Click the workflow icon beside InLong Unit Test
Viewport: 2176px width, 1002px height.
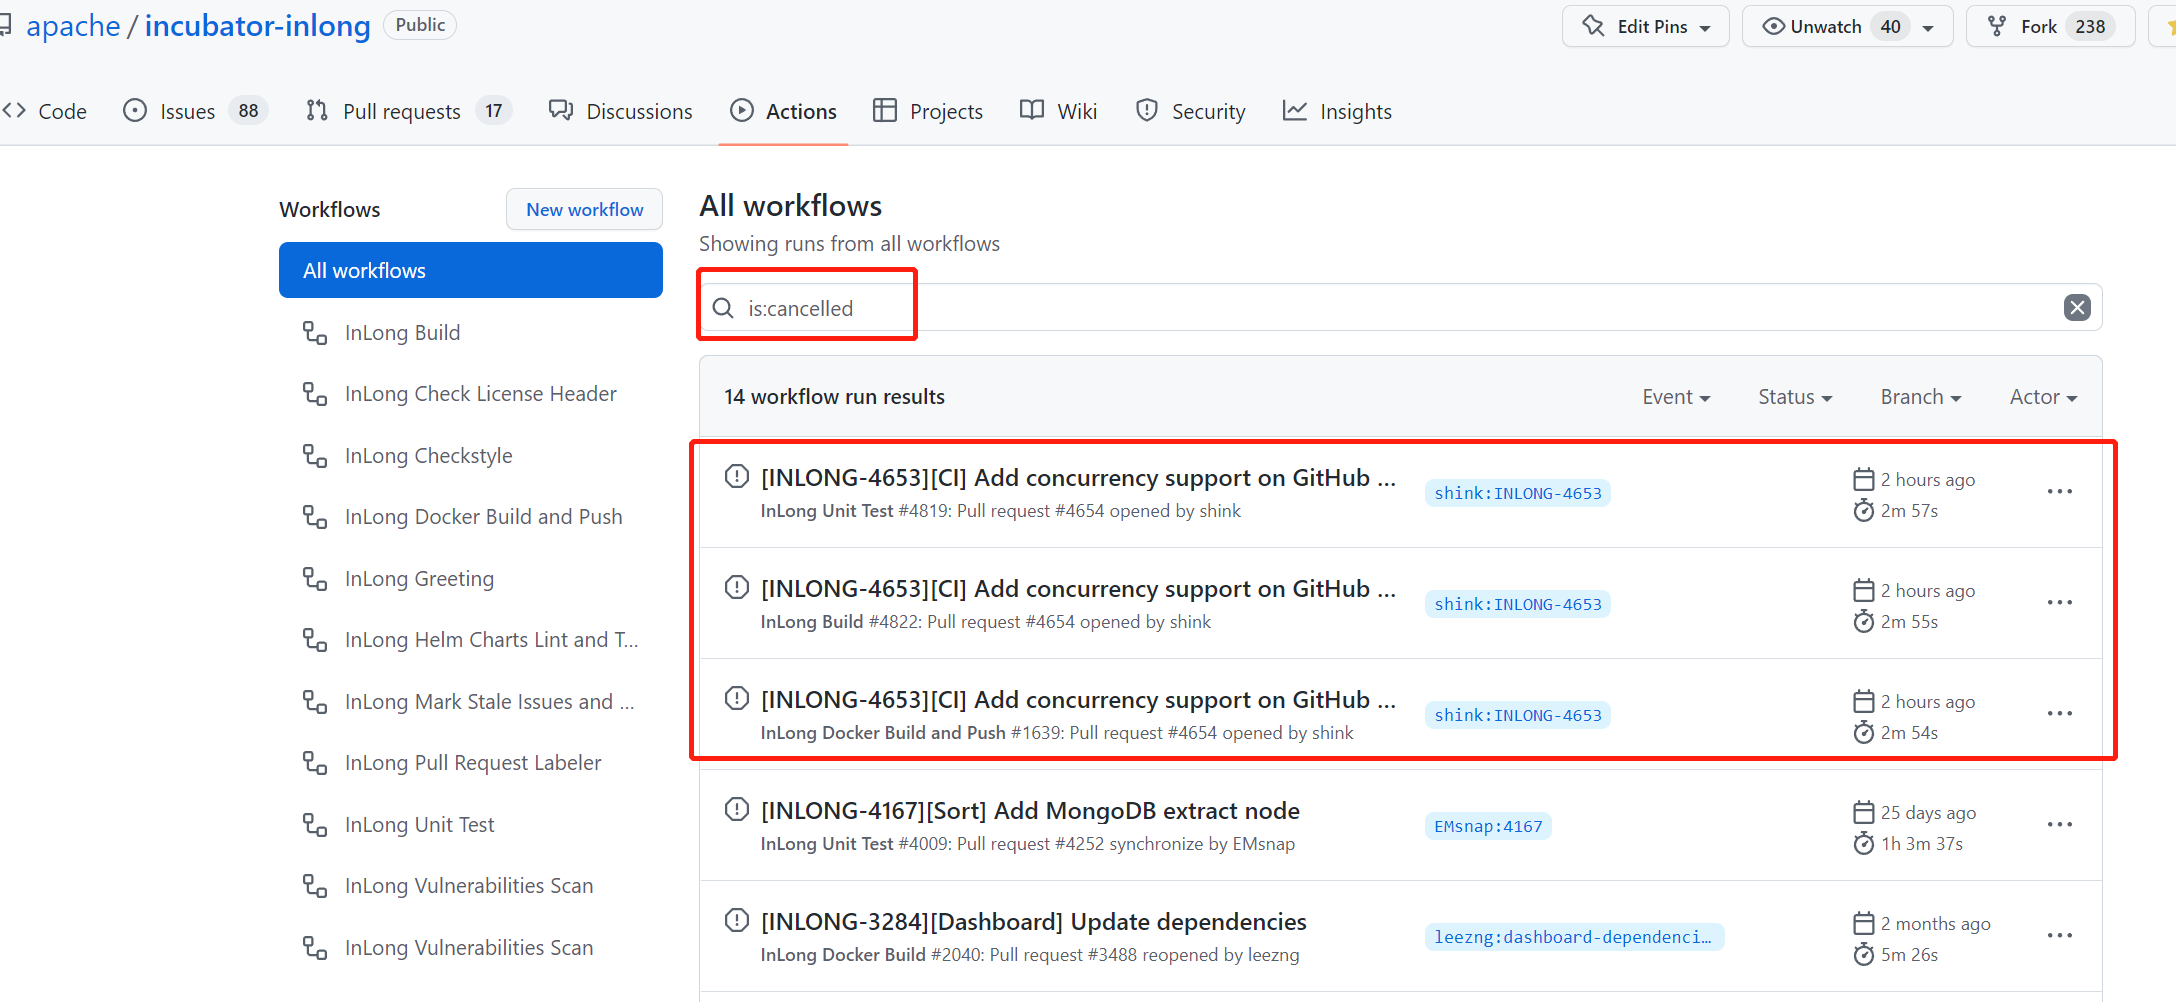coord(315,825)
